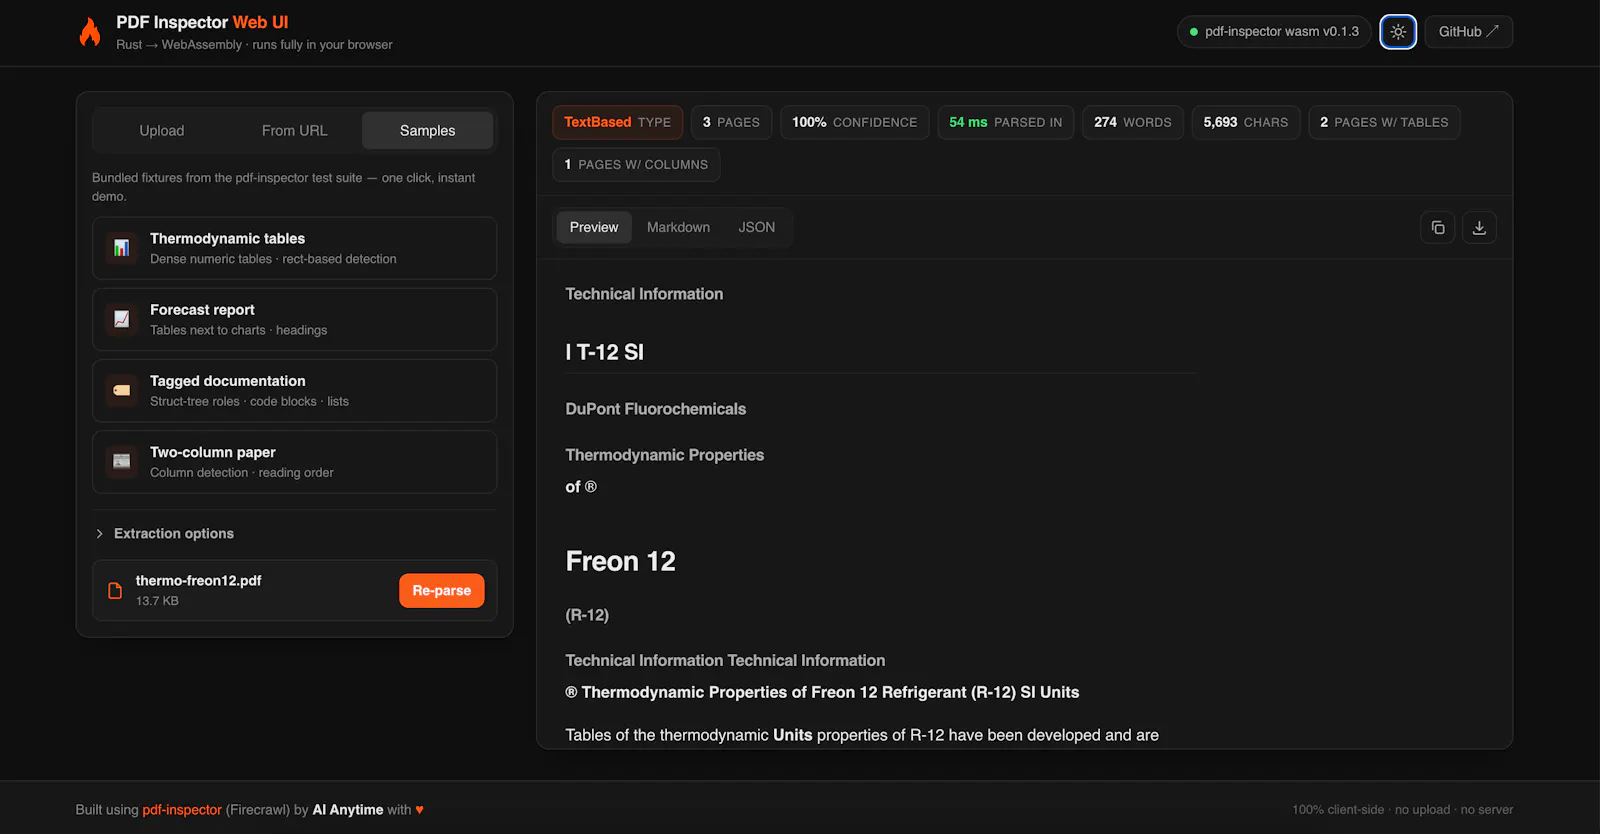
Task: Click the 13.7 KB file size text
Action: tap(157, 601)
